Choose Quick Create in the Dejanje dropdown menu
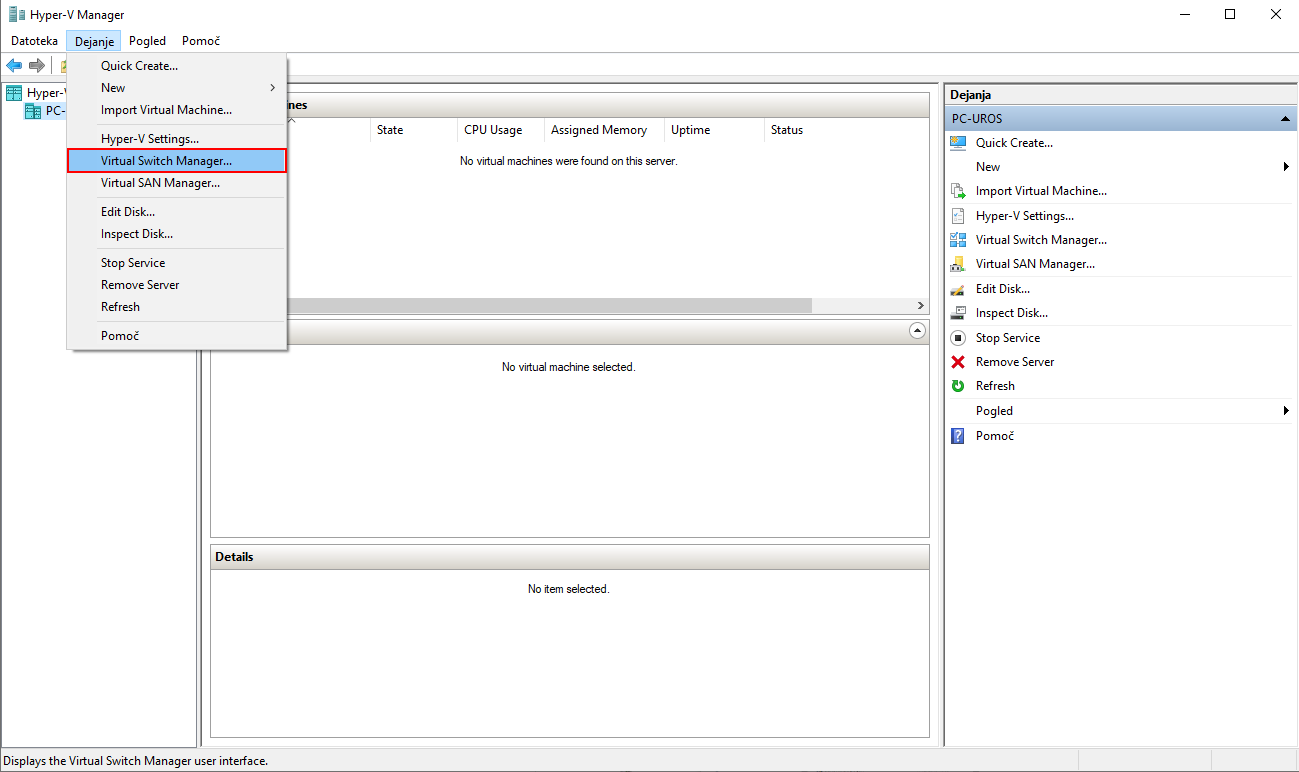 (x=177, y=66)
